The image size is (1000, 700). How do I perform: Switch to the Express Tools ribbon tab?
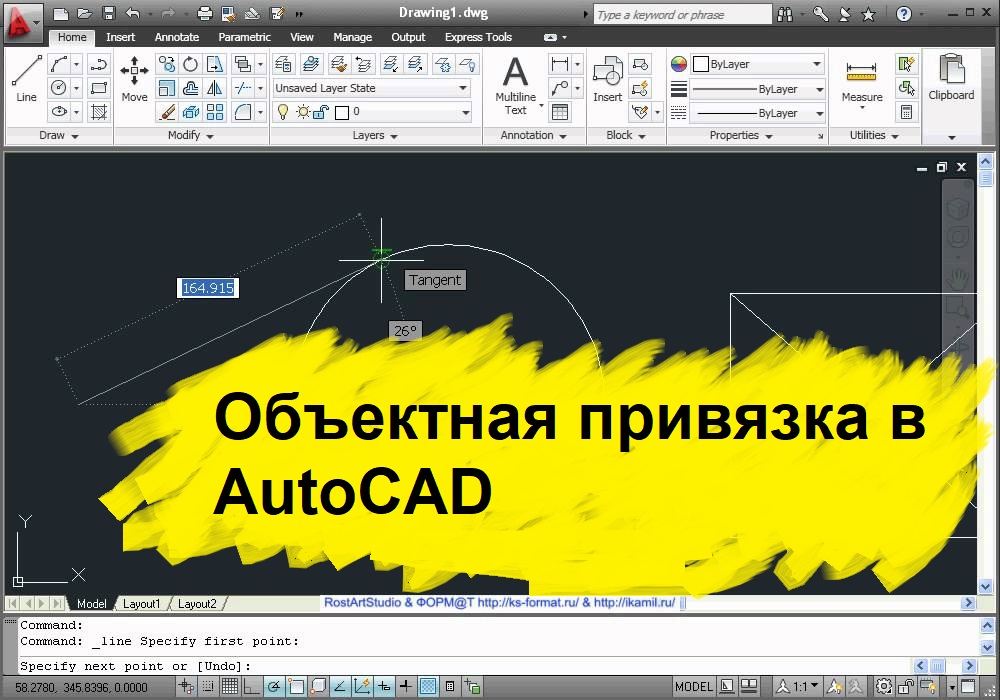[478, 37]
